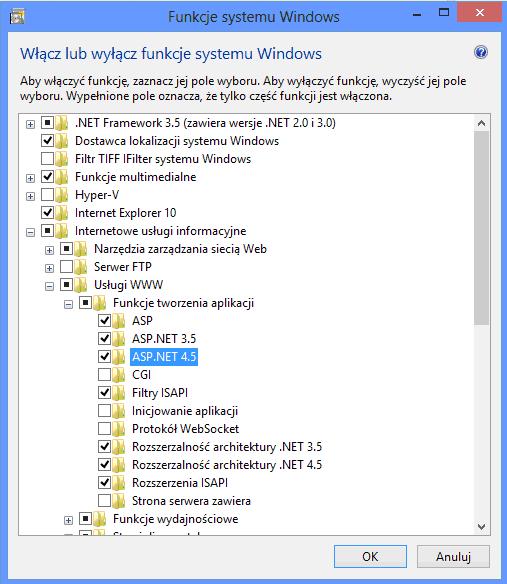Screen dimensions: 507x584
Task: Check the CGI checkbox
Action: (104, 374)
